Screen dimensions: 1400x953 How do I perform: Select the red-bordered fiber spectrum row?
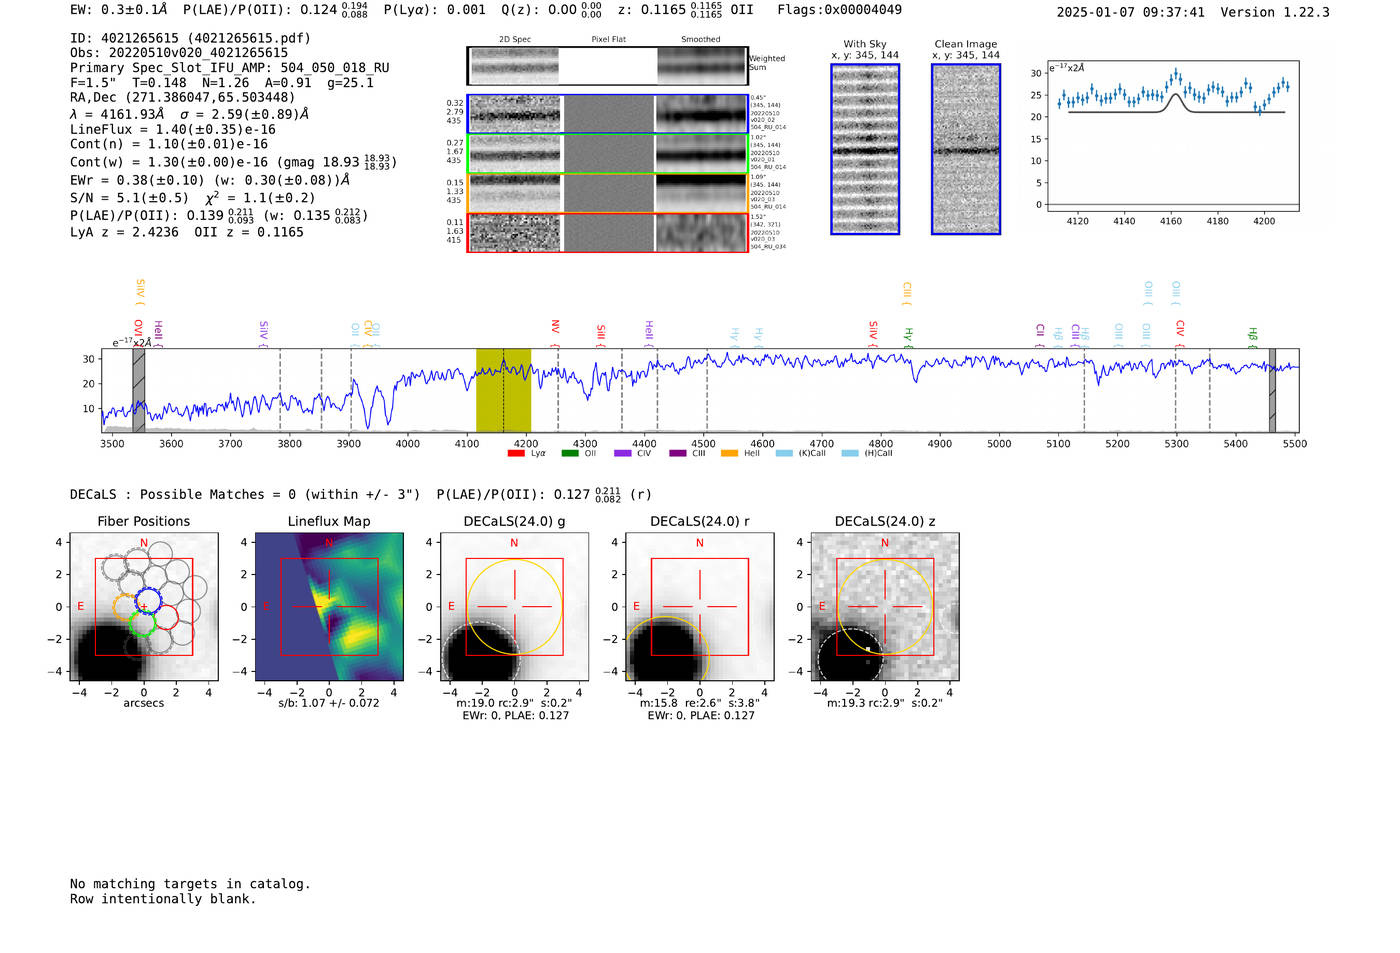click(x=607, y=233)
